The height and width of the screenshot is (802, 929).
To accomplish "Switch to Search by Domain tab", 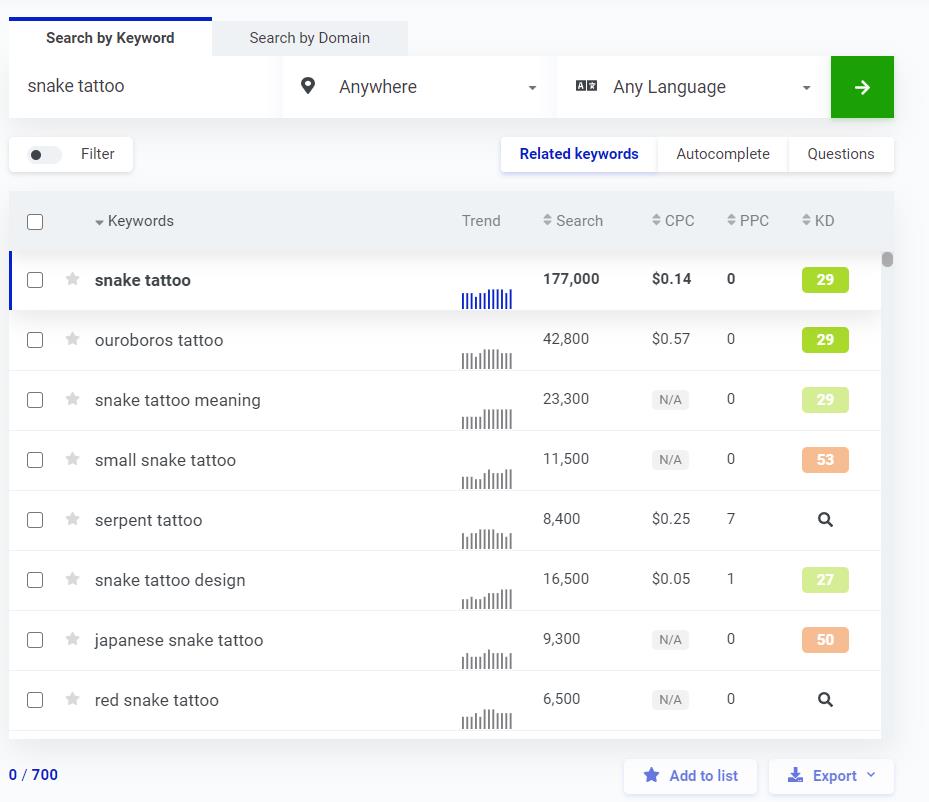I will click(x=309, y=38).
